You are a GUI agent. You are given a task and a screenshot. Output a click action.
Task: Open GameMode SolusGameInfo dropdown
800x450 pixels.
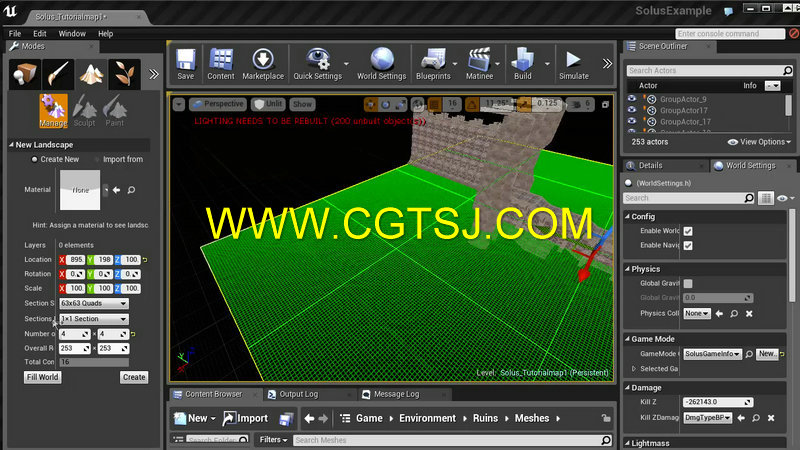tap(712, 354)
